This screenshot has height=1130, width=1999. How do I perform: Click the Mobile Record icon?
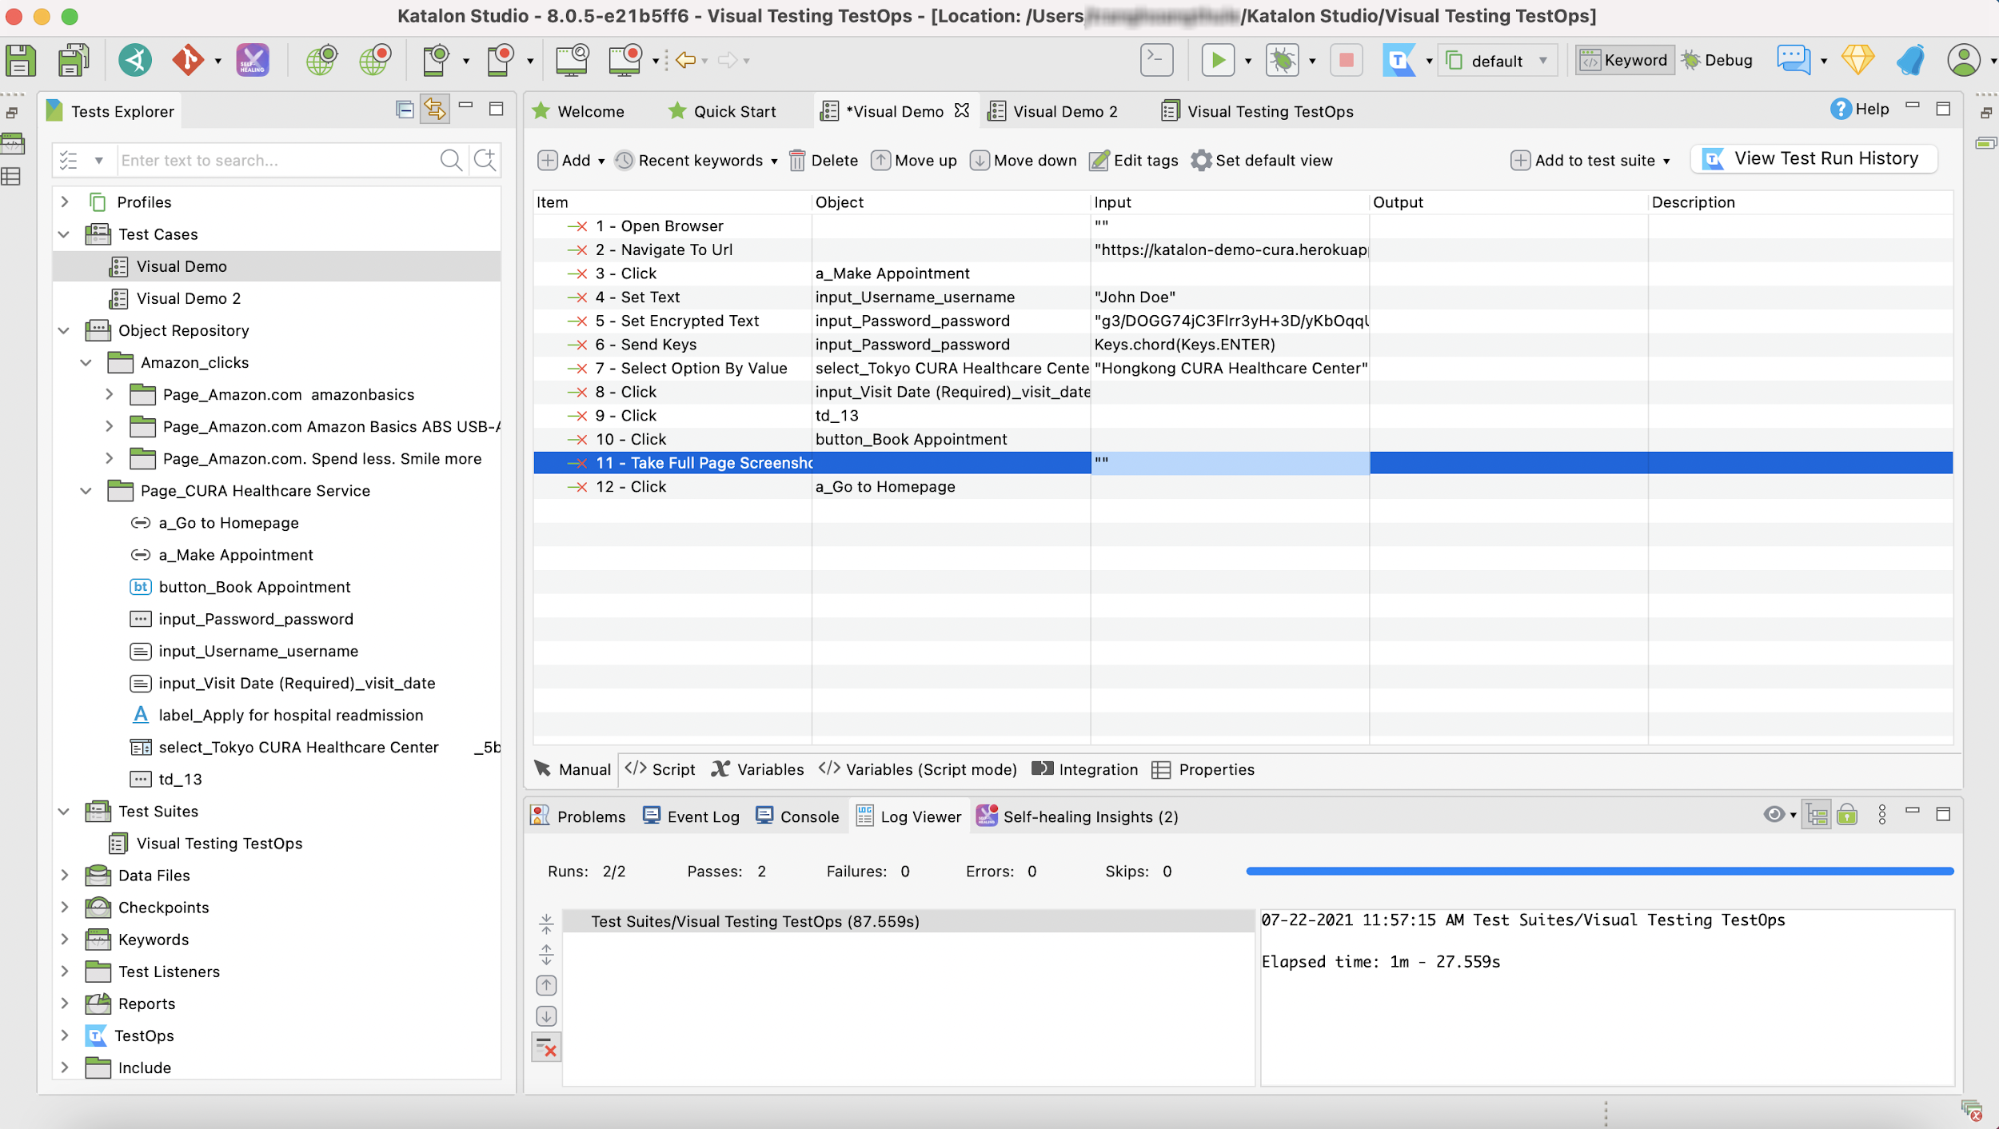(500, 60)
